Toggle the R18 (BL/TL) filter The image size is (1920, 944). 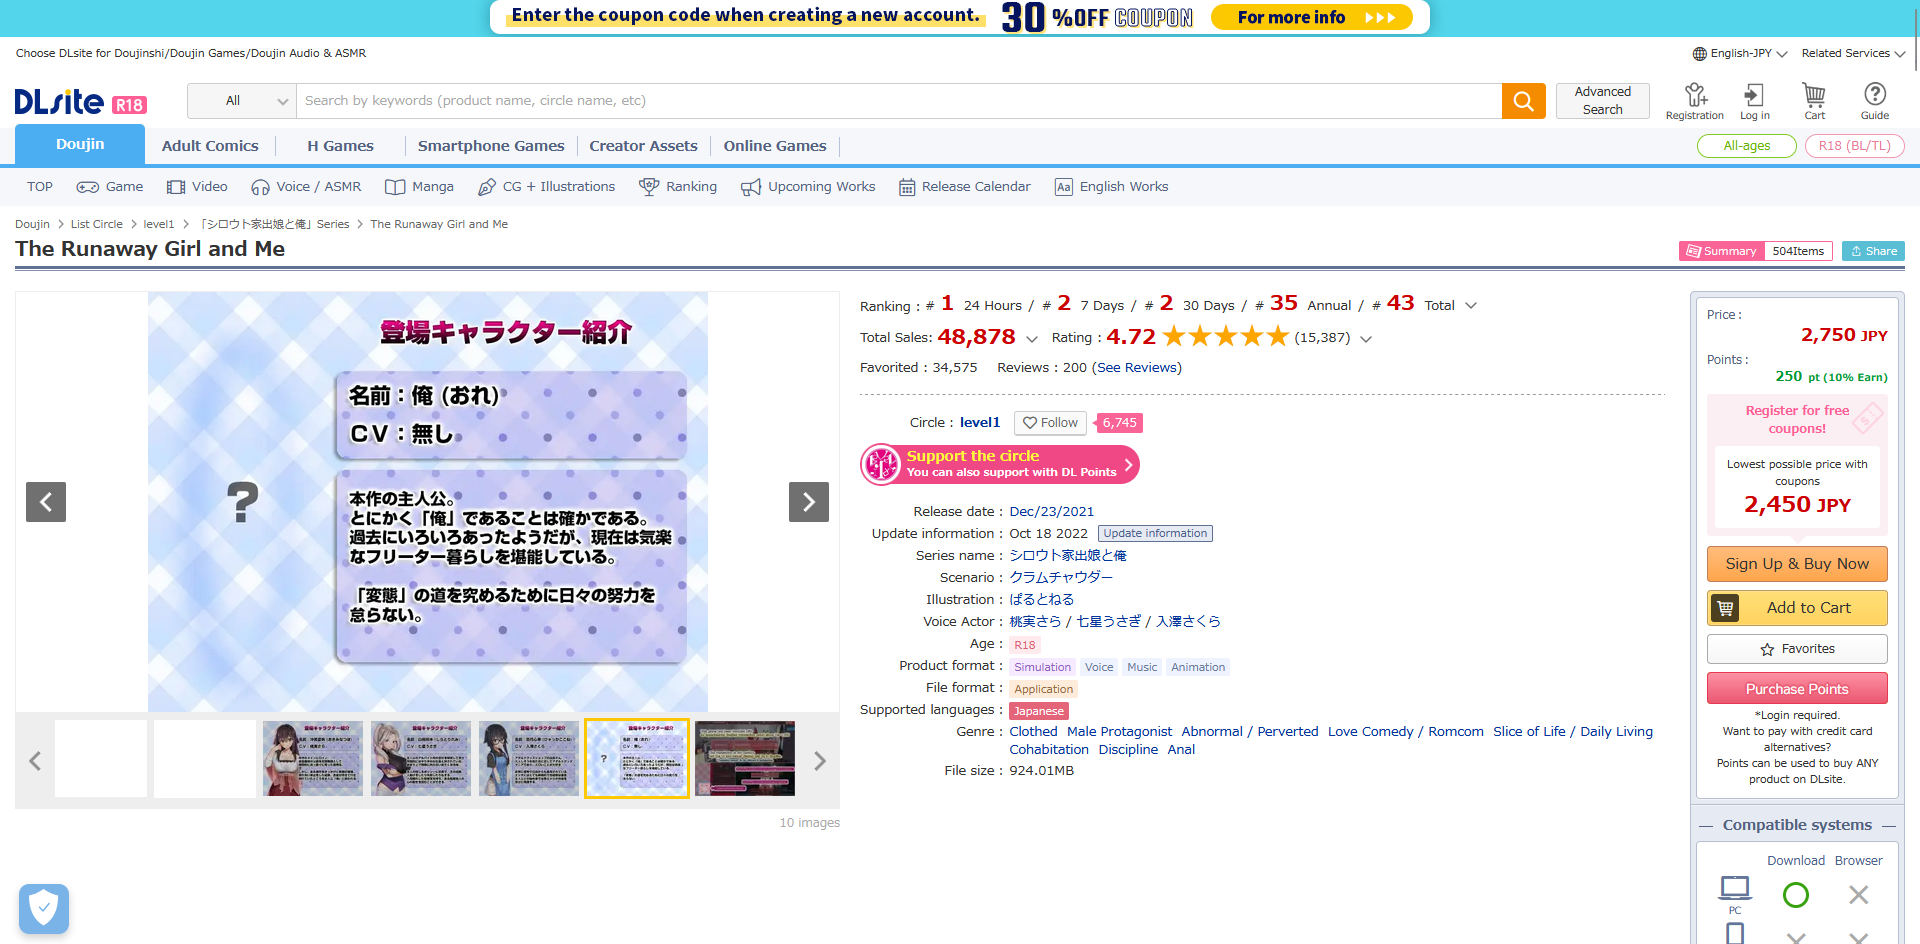1855,146
